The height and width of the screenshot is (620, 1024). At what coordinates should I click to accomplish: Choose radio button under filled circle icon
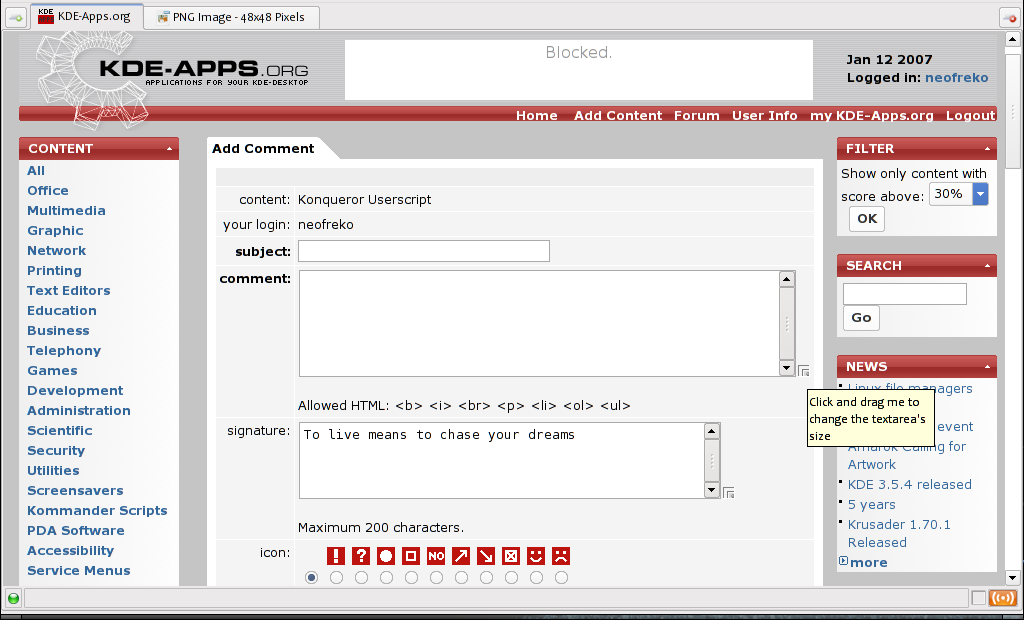tap(387, 578)
